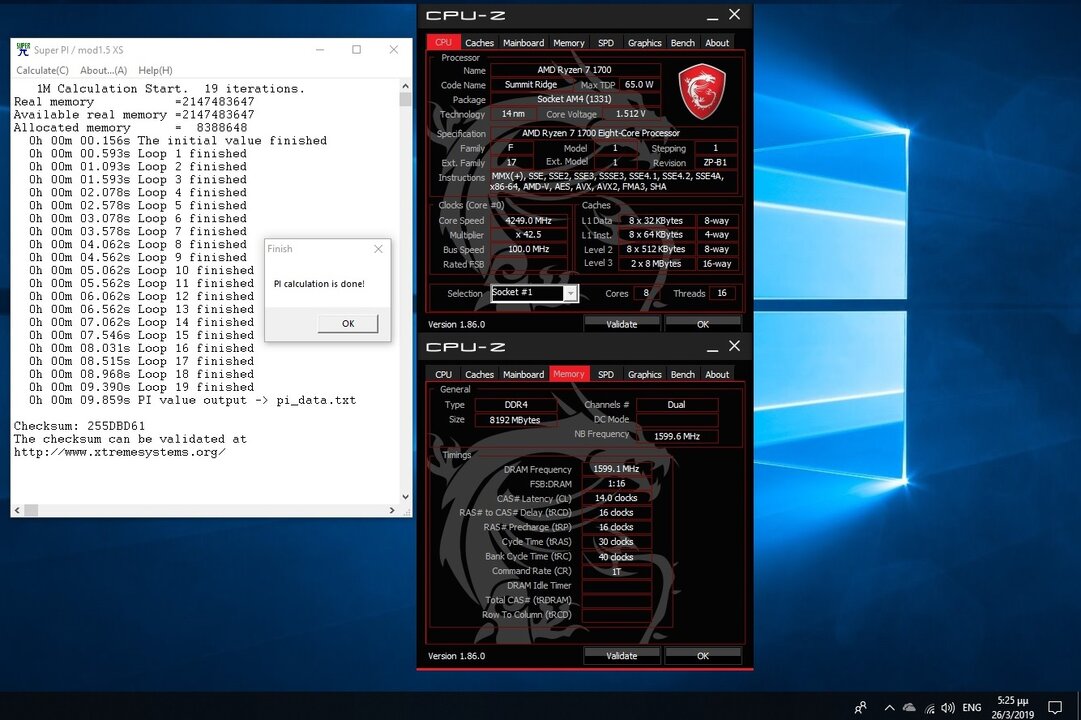Select Mainboard tab in lower CPU-Z window

coord(523,374)
